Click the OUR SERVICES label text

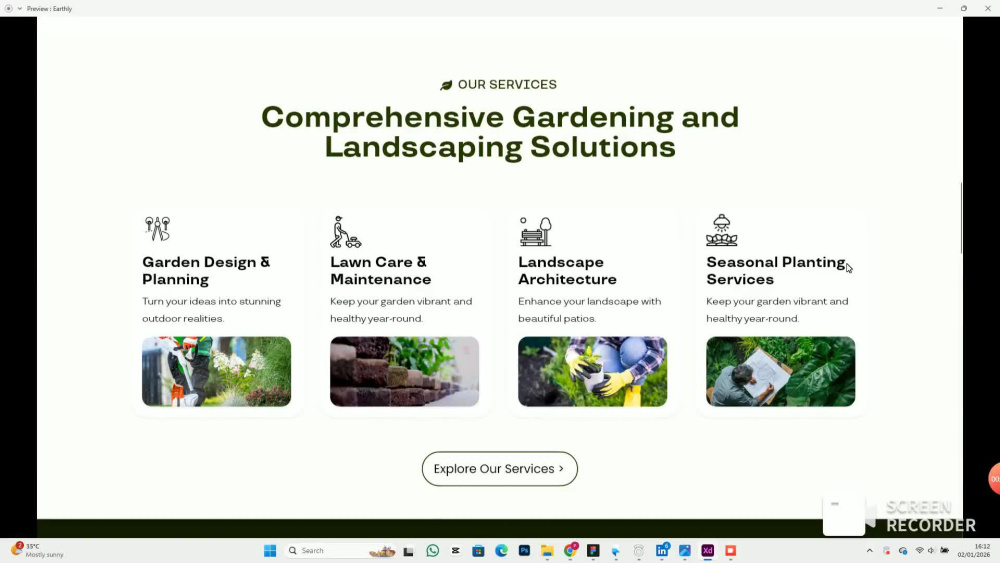point(507,85)
